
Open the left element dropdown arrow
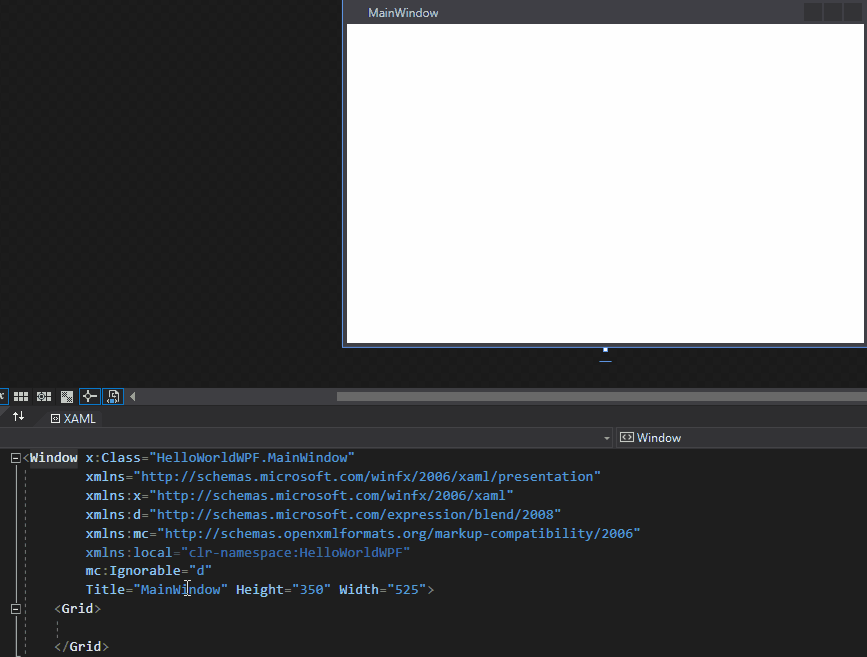pyautogui.click(x=607, y=438)
